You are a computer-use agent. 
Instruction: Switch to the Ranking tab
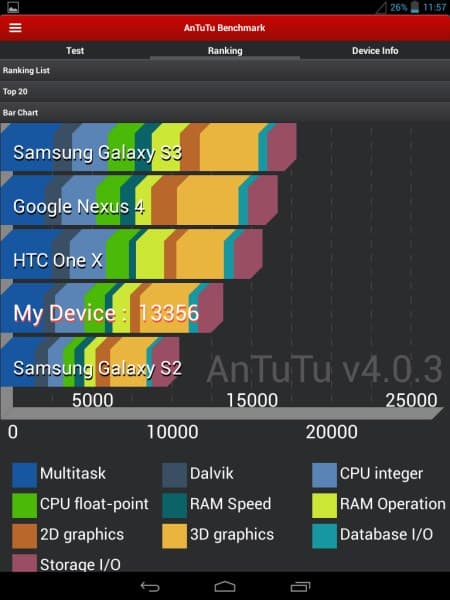tap(225, 51)
